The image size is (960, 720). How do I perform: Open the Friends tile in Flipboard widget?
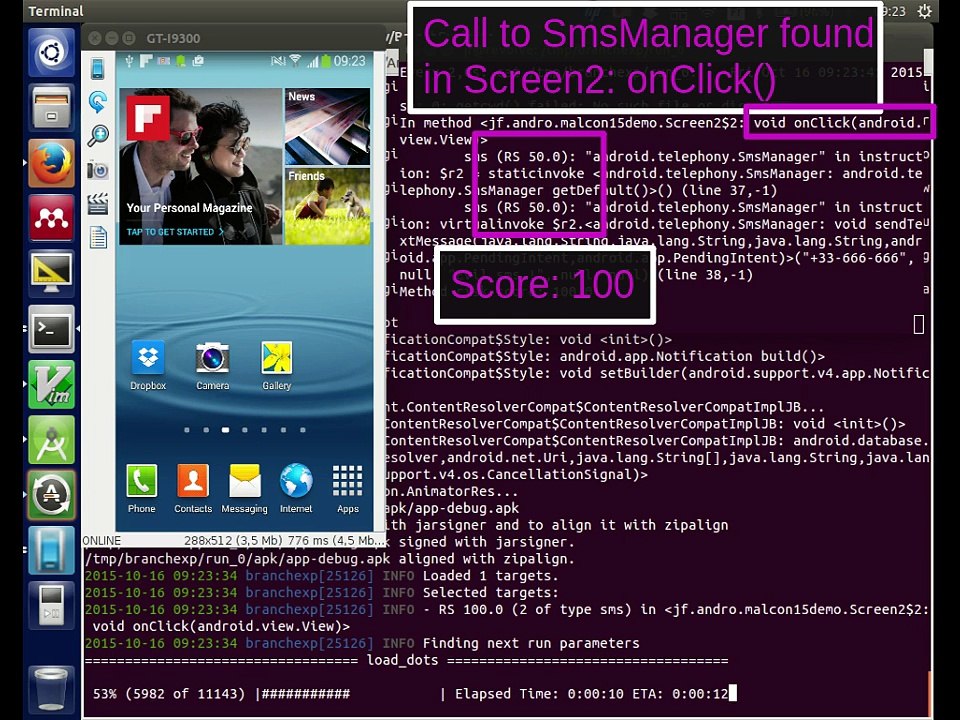pos(328,207)
